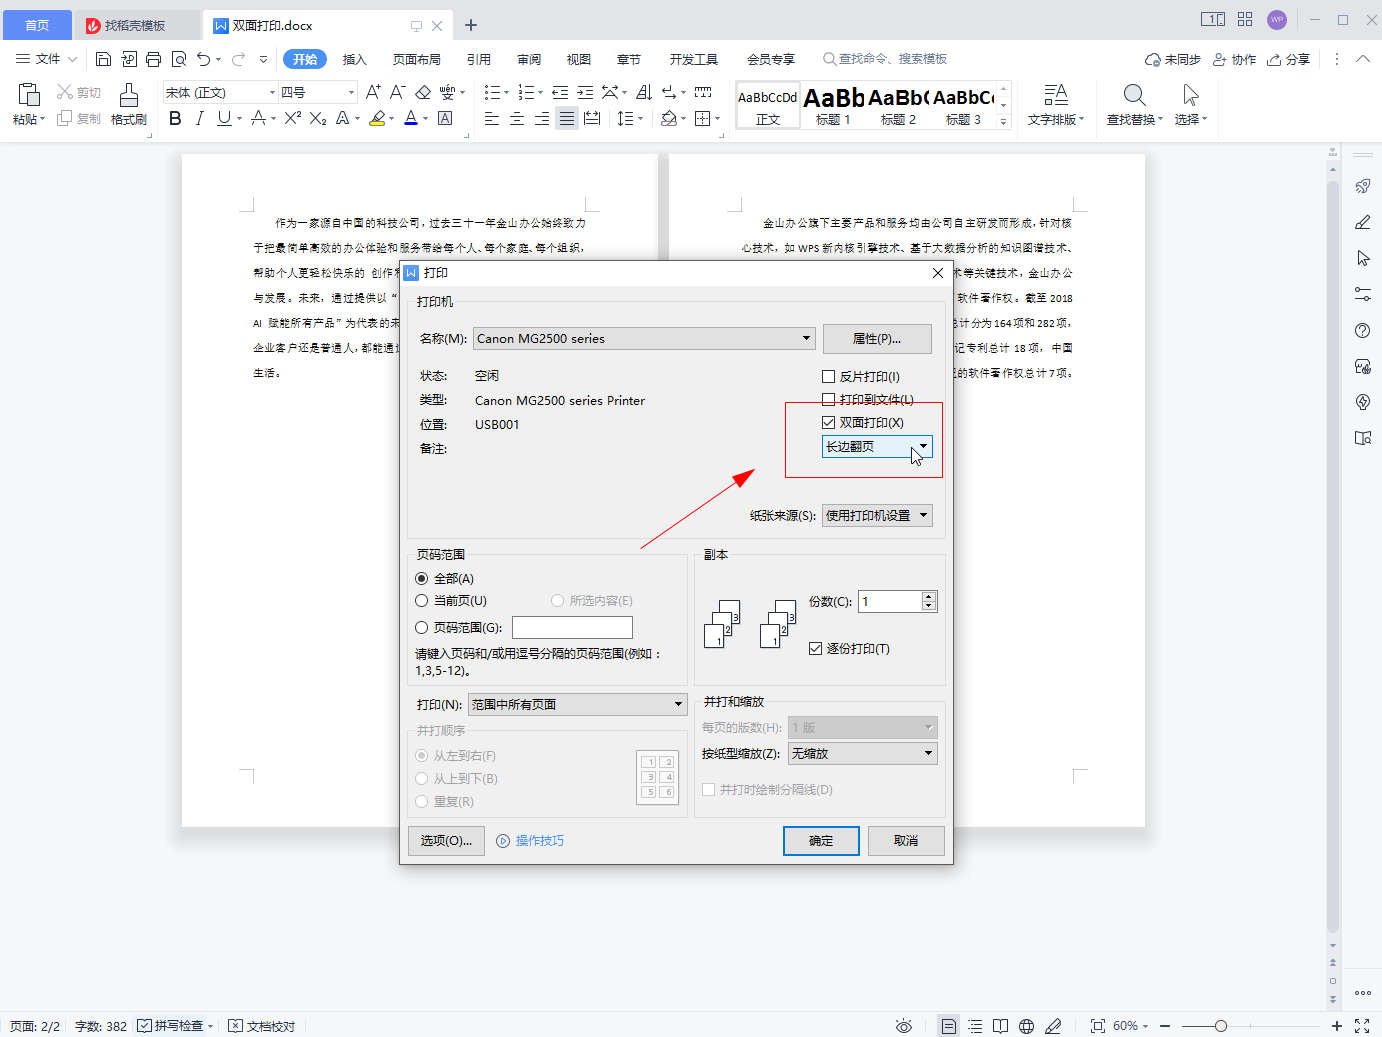Click the Paste (粘贴) clipboard icon
Viewport: 1382px width, 1037px height.
pos(29,95)
